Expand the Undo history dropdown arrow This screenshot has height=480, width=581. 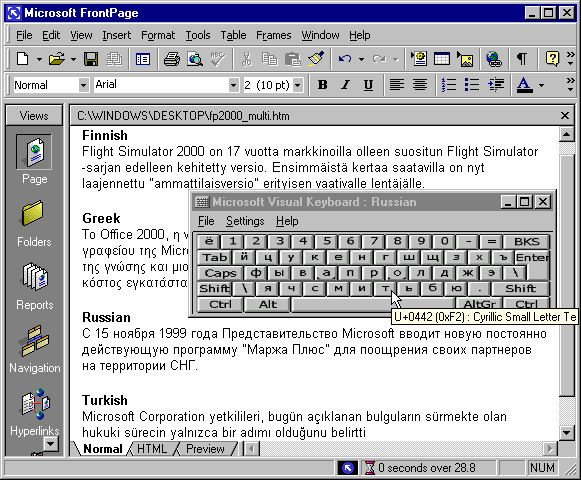361,59
